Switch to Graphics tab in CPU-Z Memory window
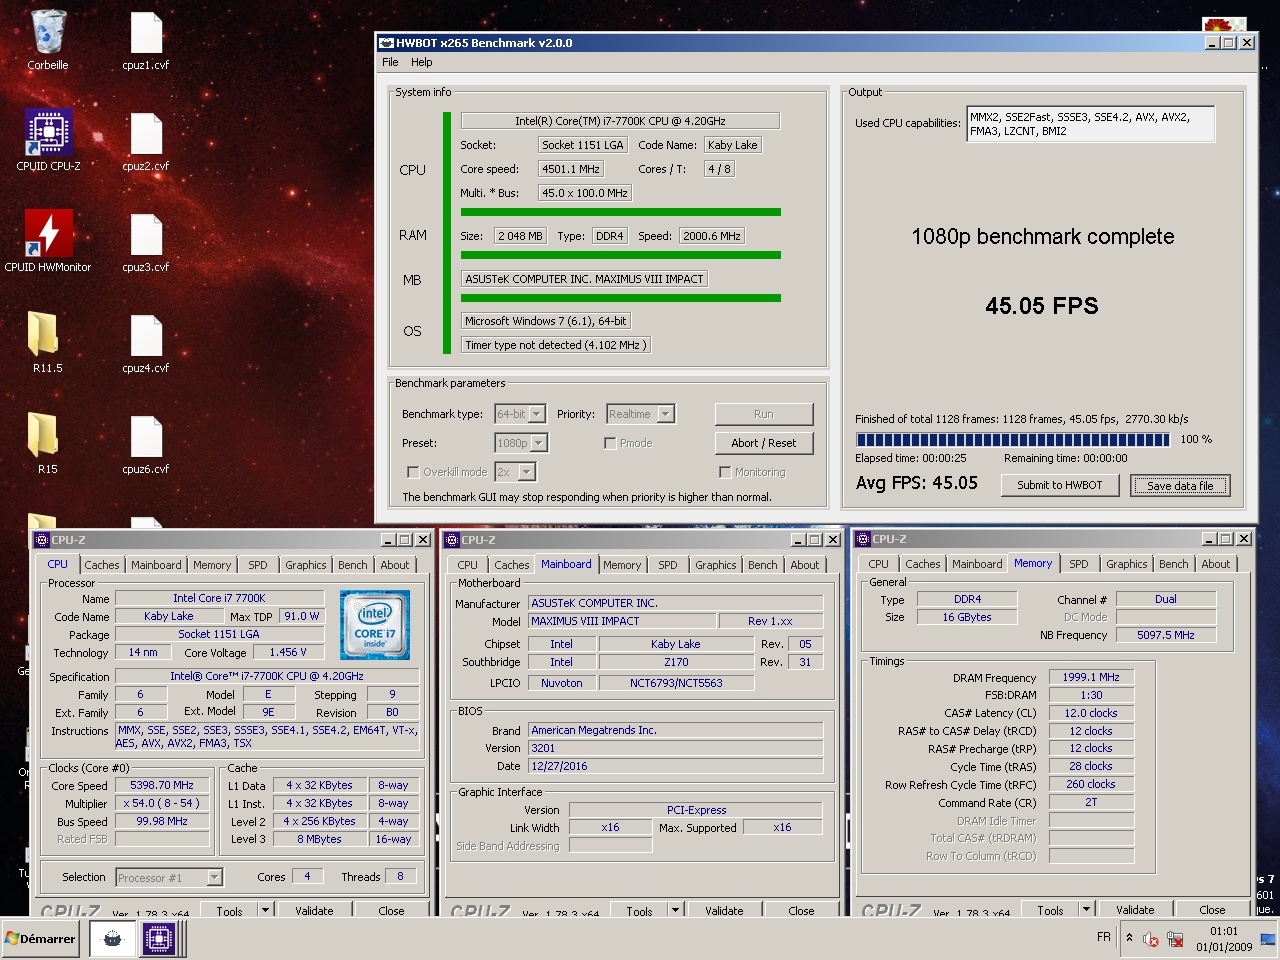This screenshot has height=960, width=1280. pos(1127,564)
